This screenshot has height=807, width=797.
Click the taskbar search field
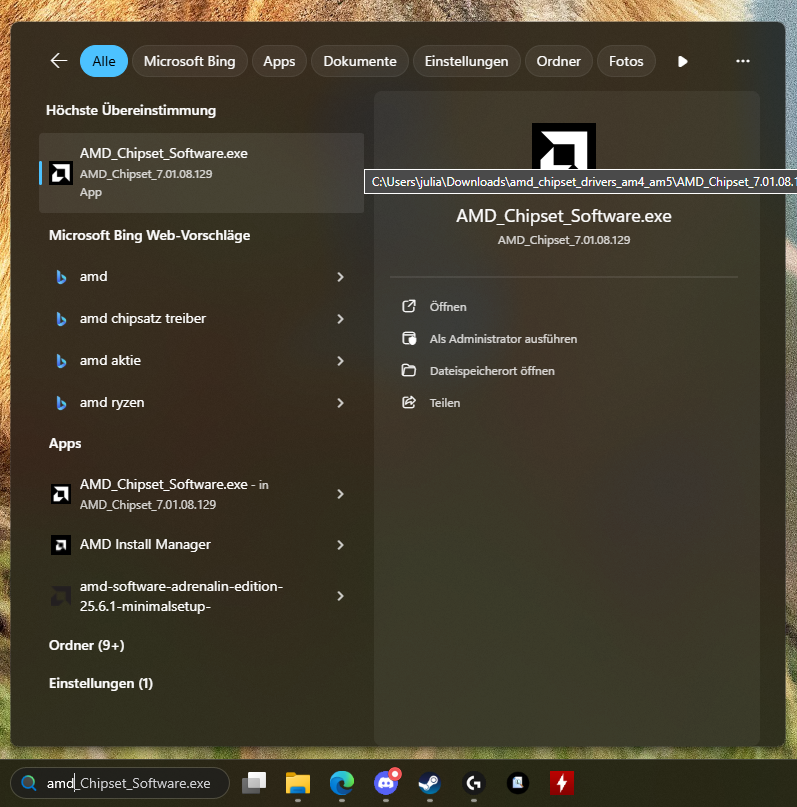click(x=119, y=783)
